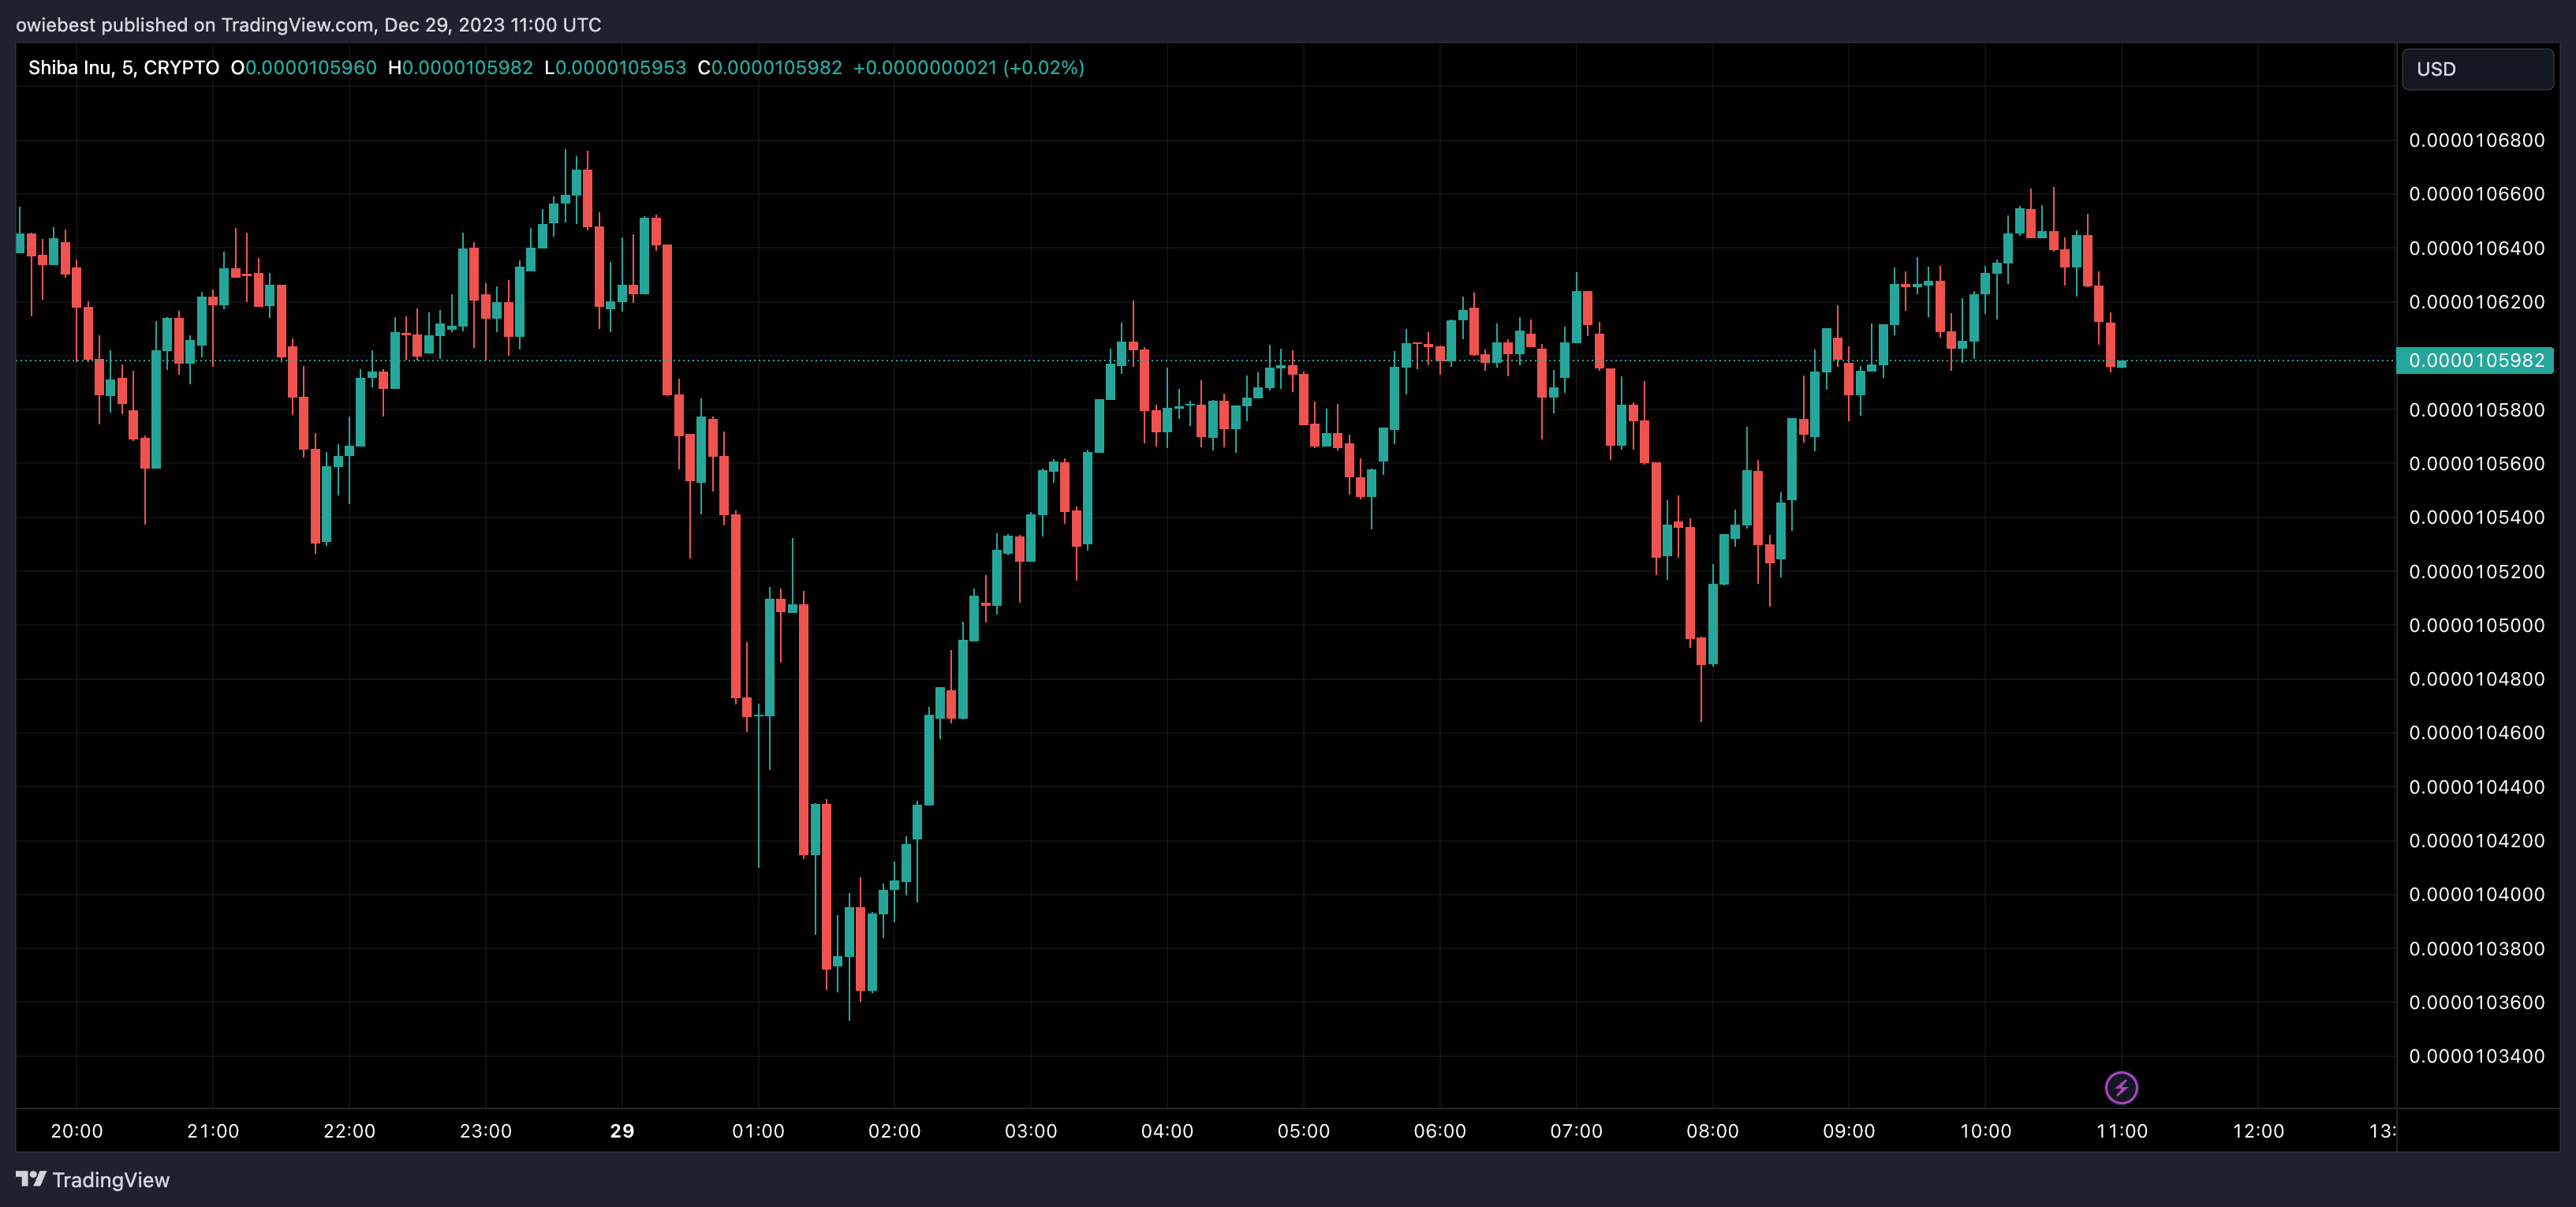Click the 20:00 label on time axis
This screenshot has width=2576, height=1207.
pos(77,1131)
